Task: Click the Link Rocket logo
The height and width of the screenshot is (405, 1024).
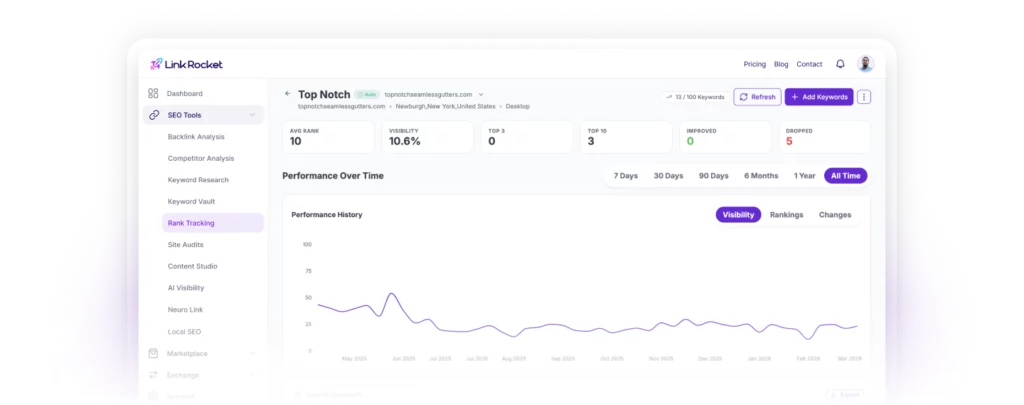Action: click(186, 64)
